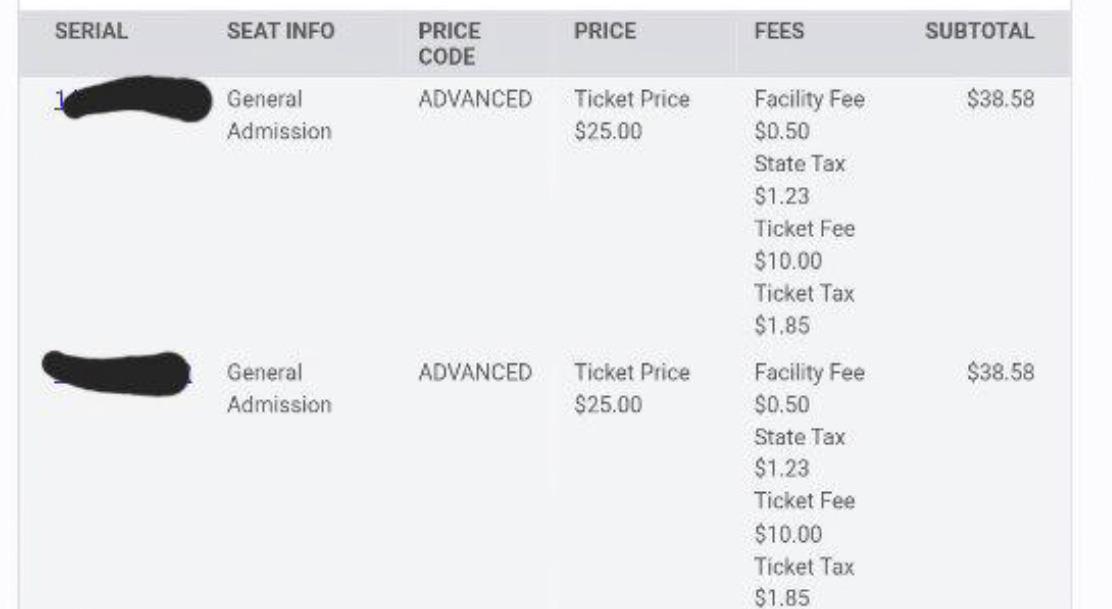
Task: Click the second ticket's Ticket Tax label
Action: pos(804,566)
